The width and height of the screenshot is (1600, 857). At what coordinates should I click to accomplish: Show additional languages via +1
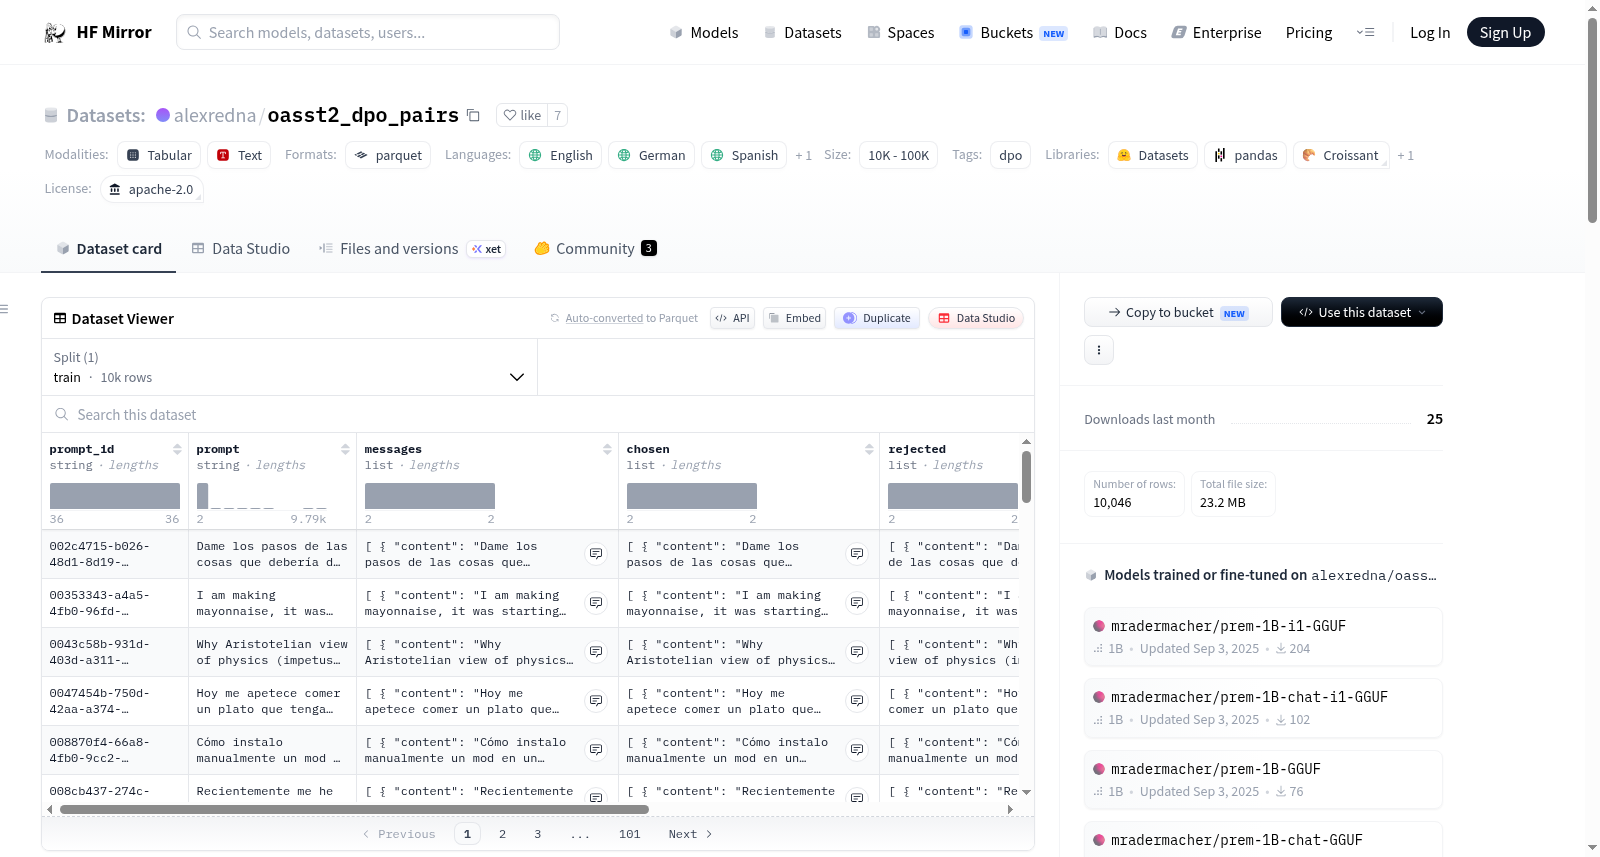point(803,156)
